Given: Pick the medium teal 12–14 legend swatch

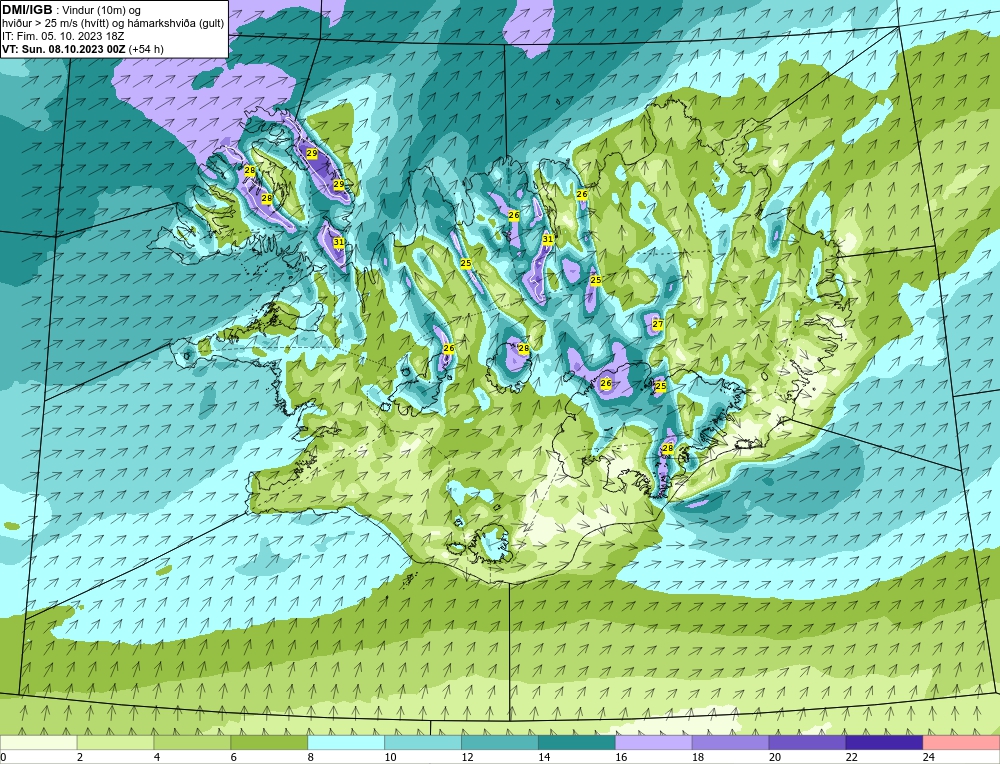Looking at the screenshot, I should point(500,743).
